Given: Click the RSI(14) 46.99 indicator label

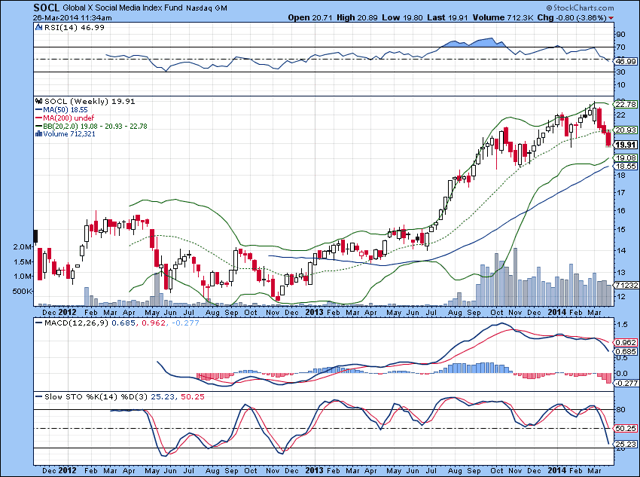Looking at the screenshot, I should tap(75, 27).
